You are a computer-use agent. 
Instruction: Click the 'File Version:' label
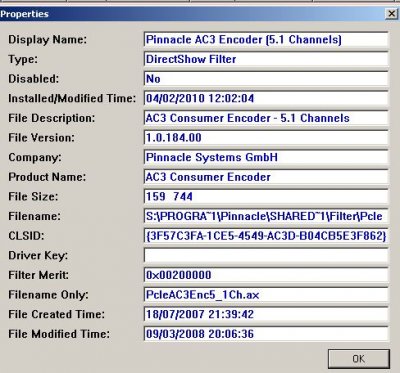(41, 138)
